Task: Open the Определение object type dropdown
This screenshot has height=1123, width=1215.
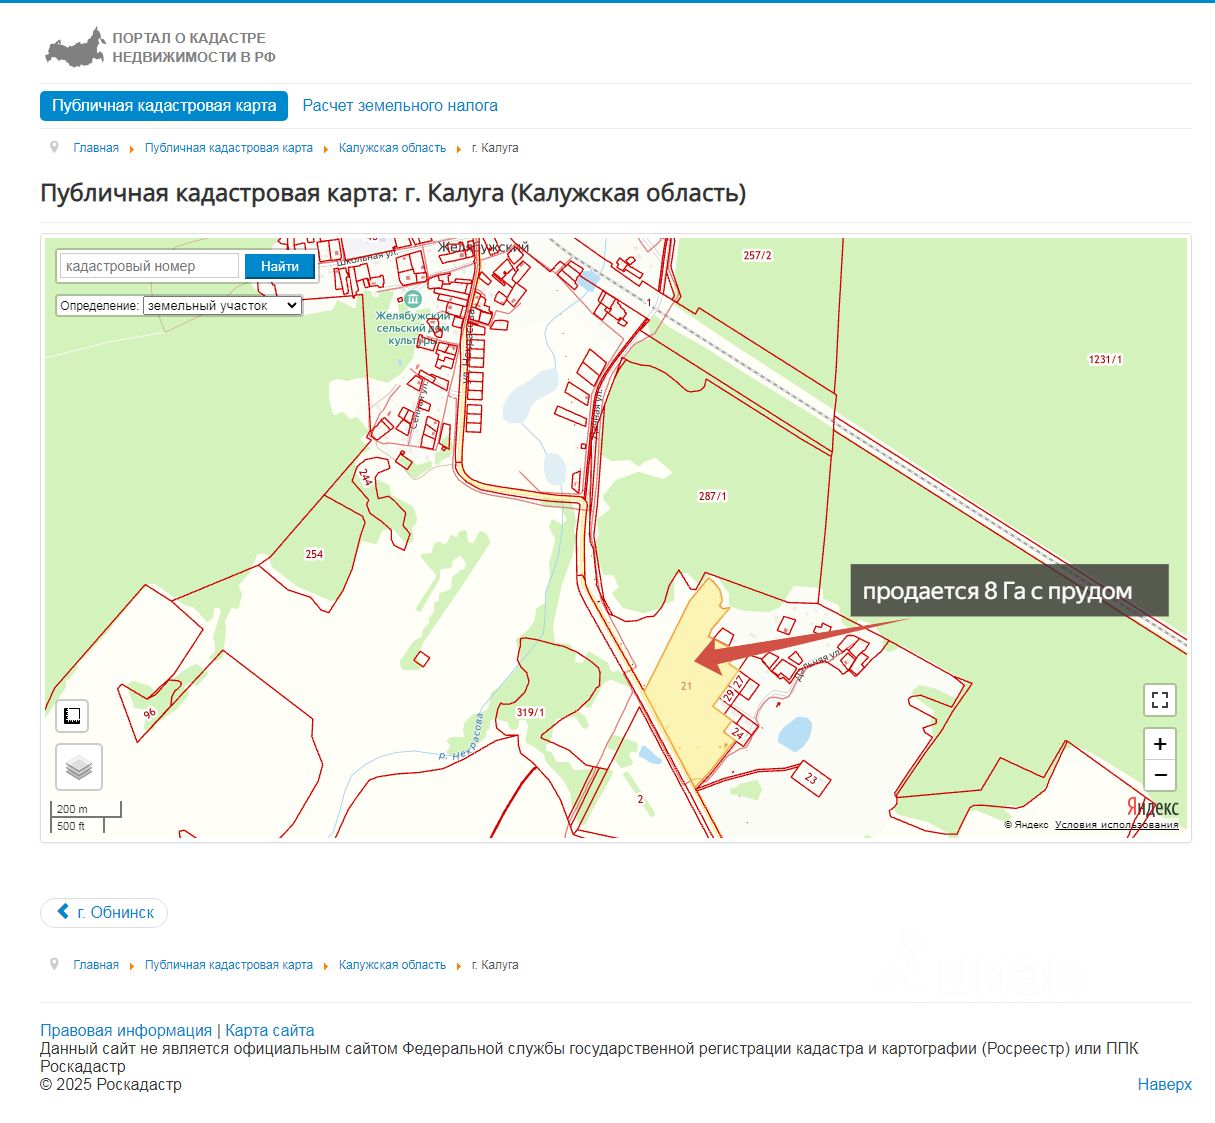Action: point(222,306)
